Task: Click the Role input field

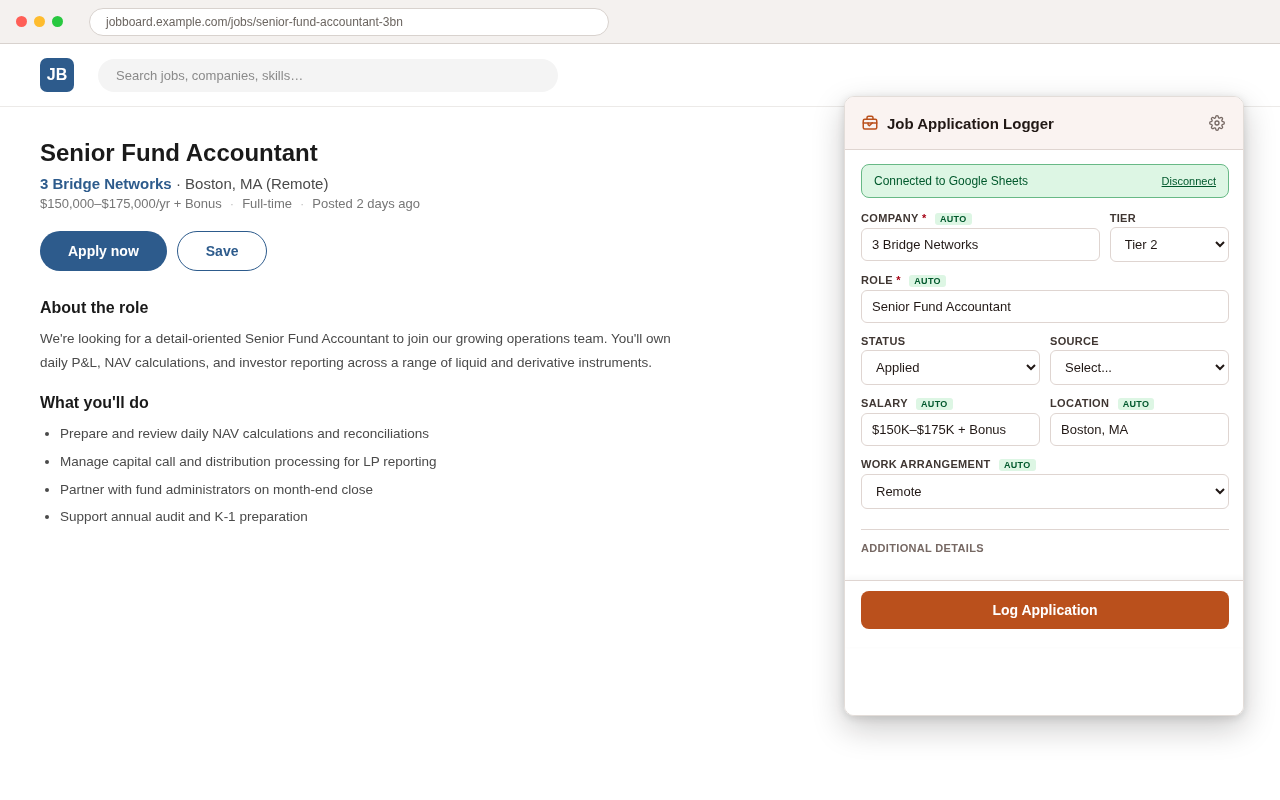Action: [x=1045, y=307]
